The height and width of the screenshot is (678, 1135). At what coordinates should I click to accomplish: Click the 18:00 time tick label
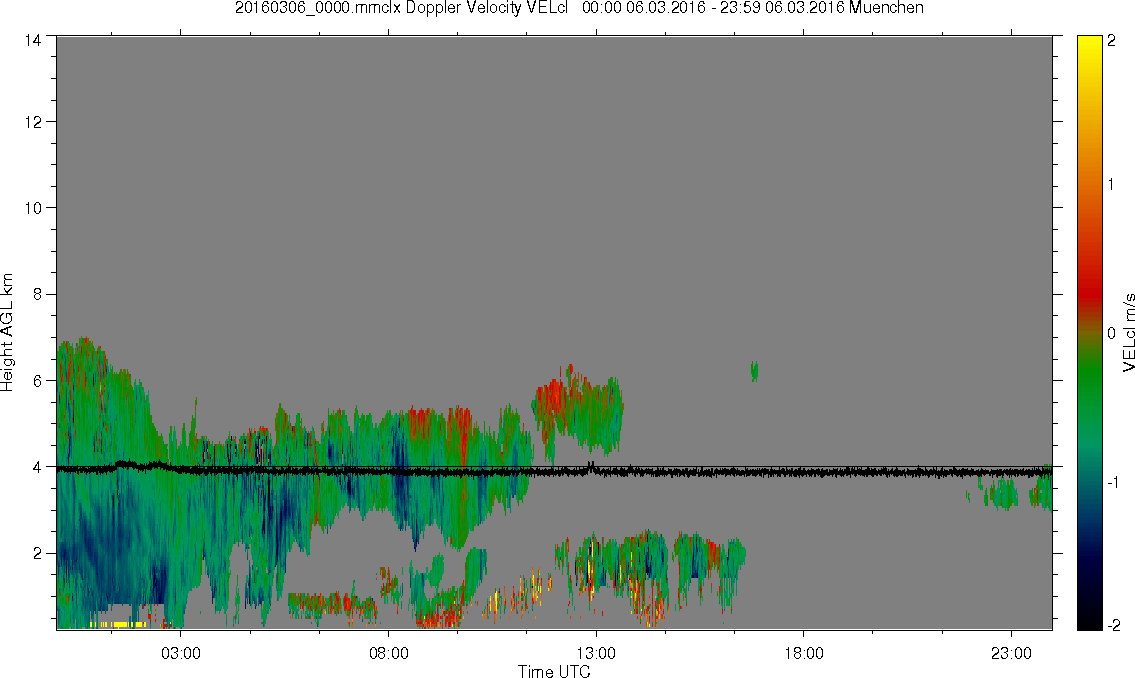pos(803,653)
